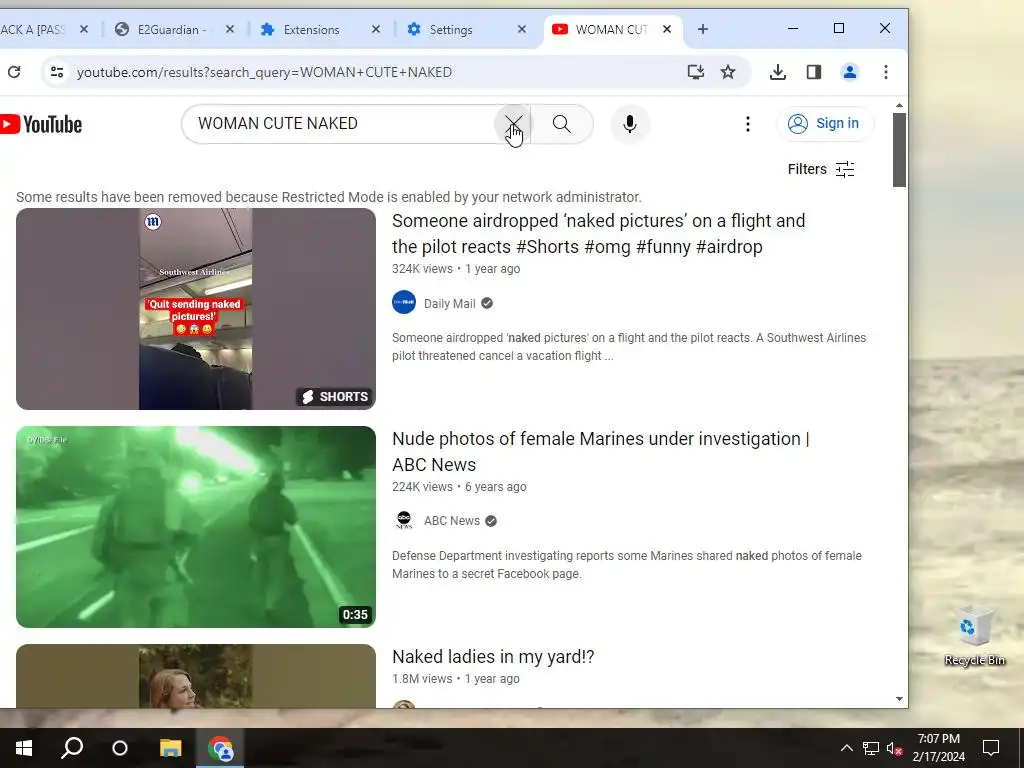View site information icon in address bar
Screen dimensions: 1024x768
(x=57, y=72)
